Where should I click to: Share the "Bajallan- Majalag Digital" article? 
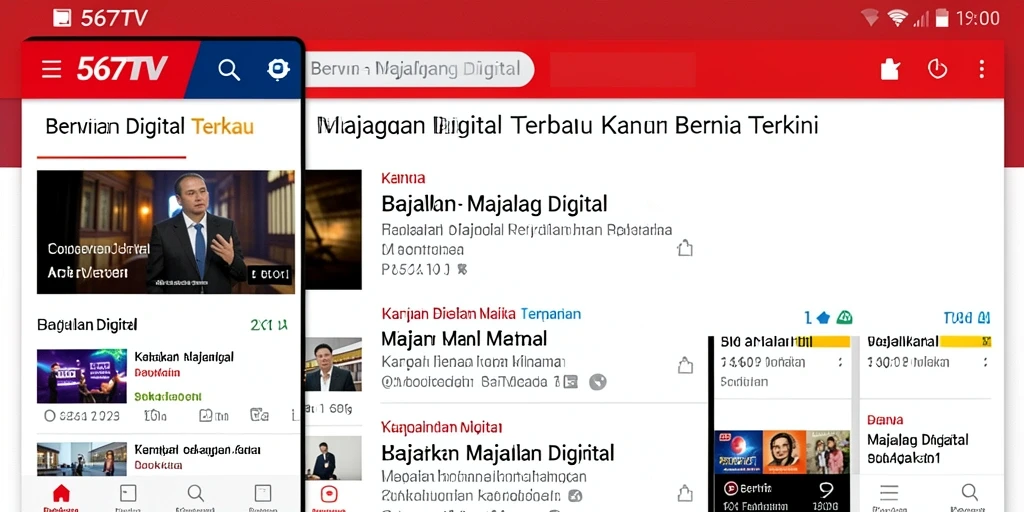tap(684, 248)
